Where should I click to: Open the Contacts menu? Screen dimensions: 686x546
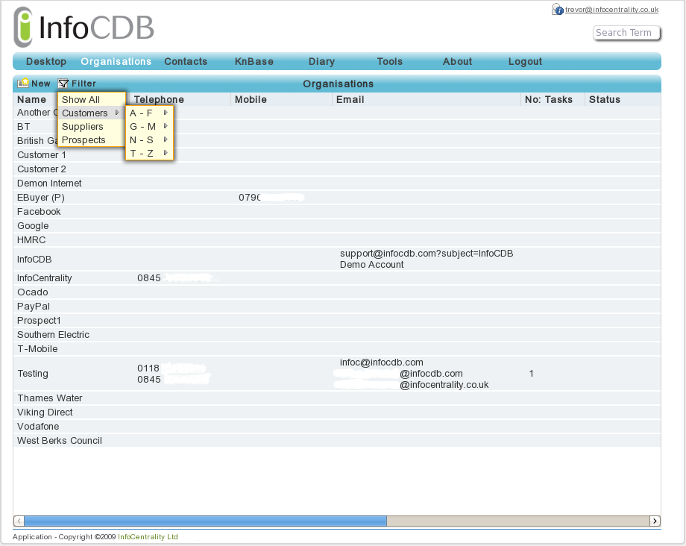click(x=186, y=62)
